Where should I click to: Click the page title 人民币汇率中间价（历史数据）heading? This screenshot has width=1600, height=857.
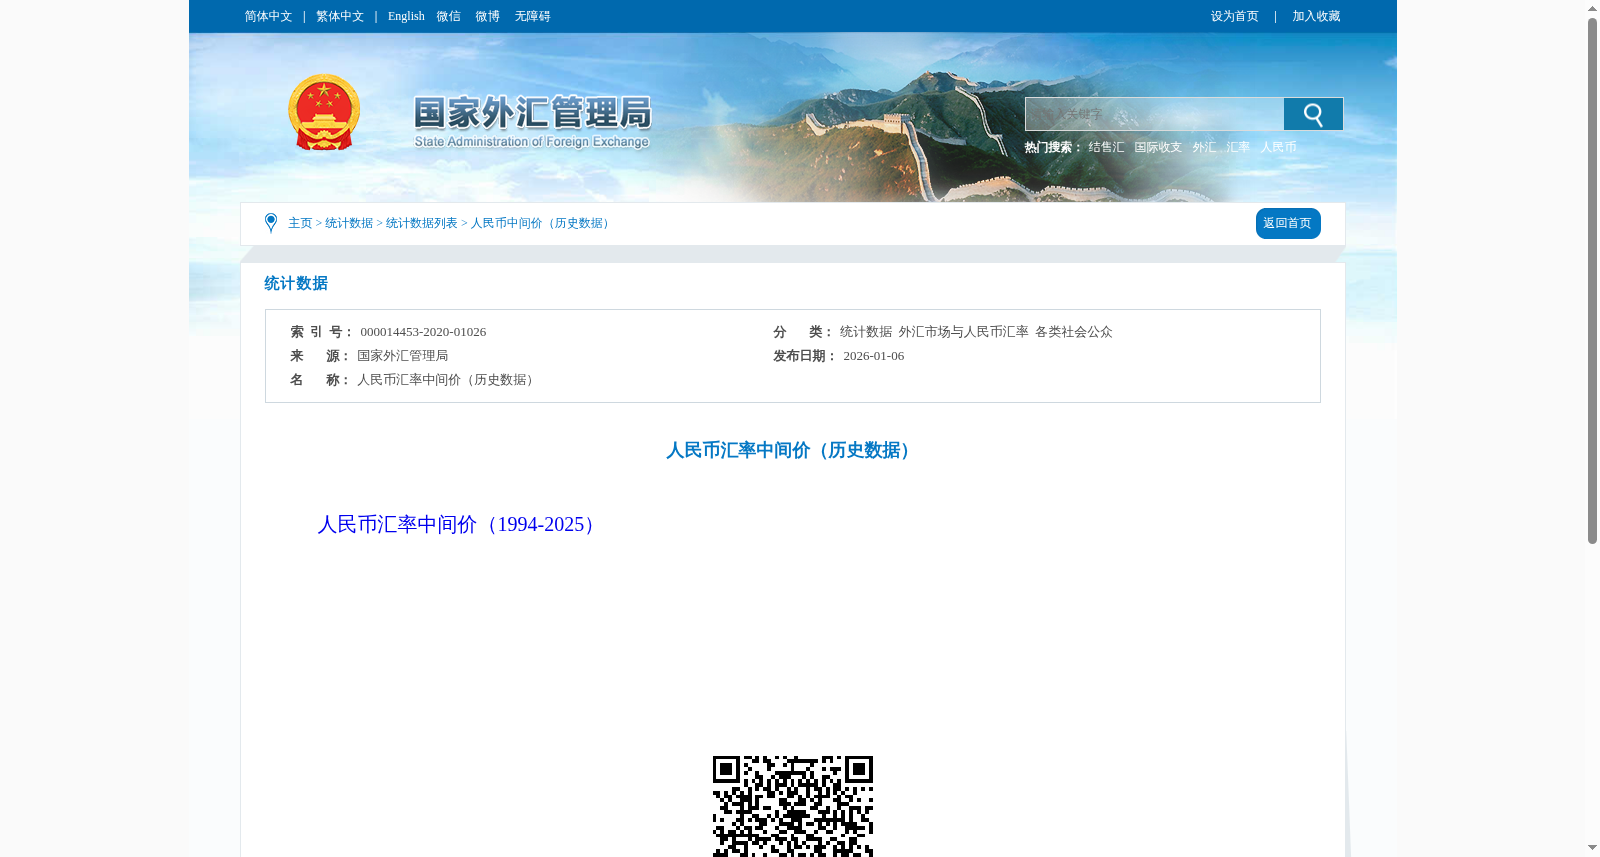[792, 450]
